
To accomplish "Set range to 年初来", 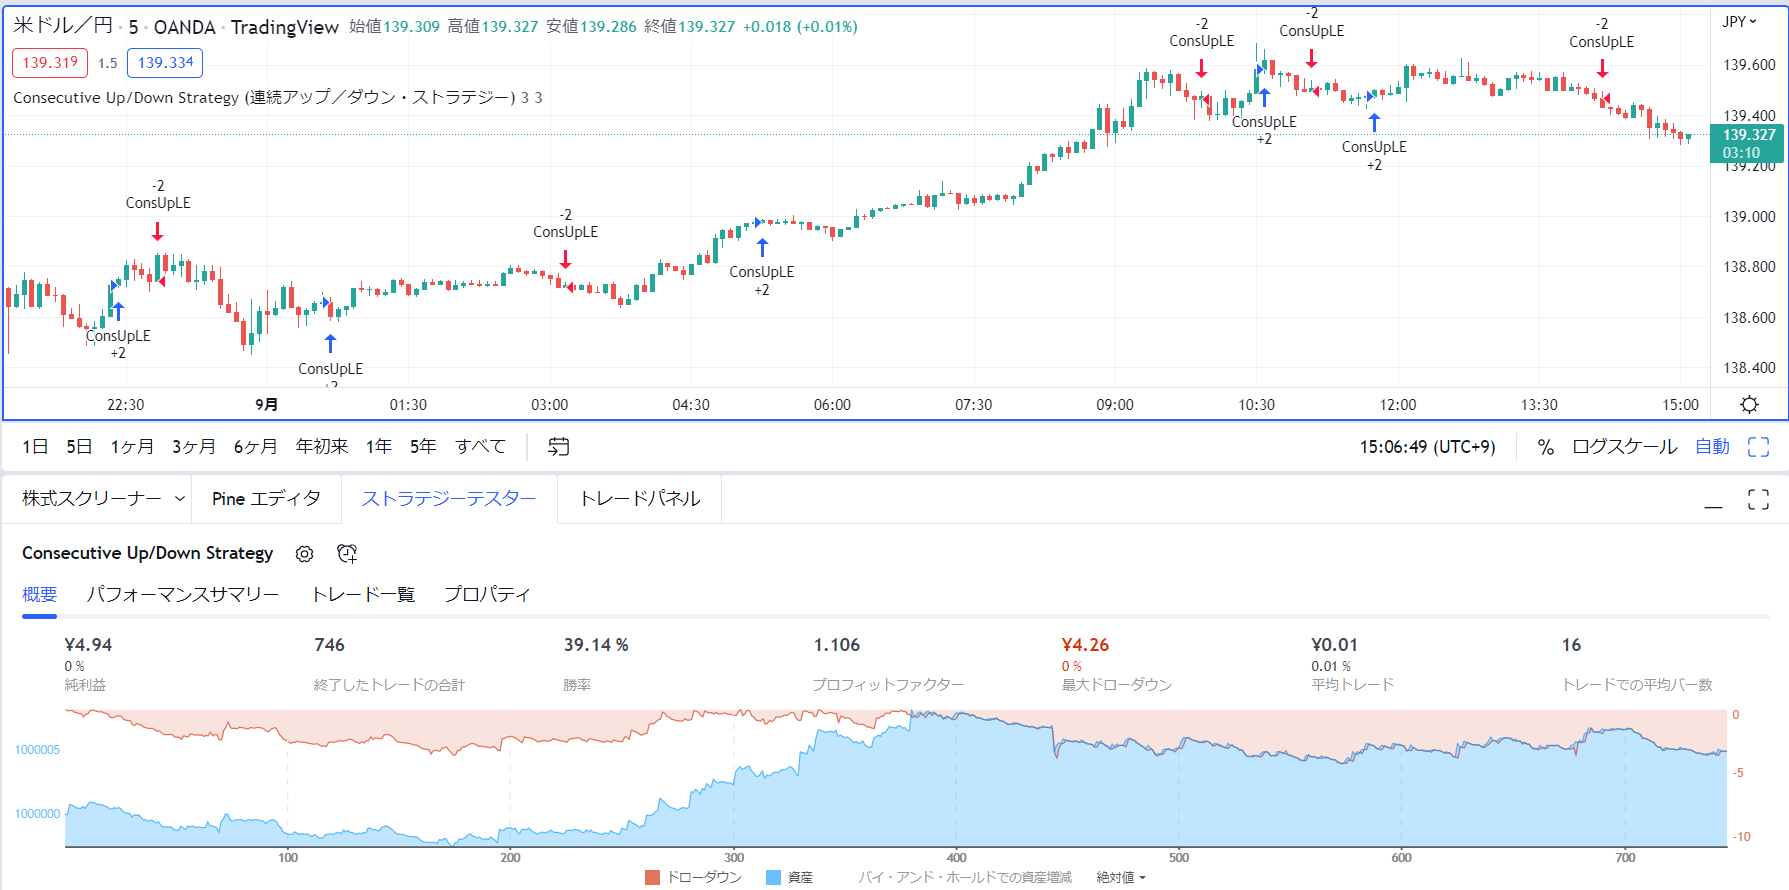I will point(322,447).
